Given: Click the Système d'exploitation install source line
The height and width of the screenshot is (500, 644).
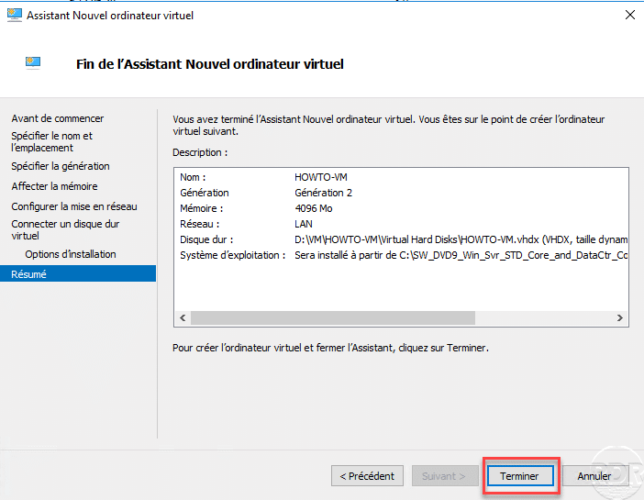Looking at the screenshot, I should [461, 255].
